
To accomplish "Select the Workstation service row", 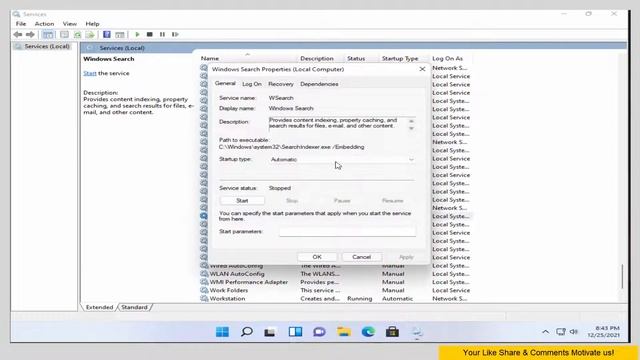I will click(x=335, y=299).
